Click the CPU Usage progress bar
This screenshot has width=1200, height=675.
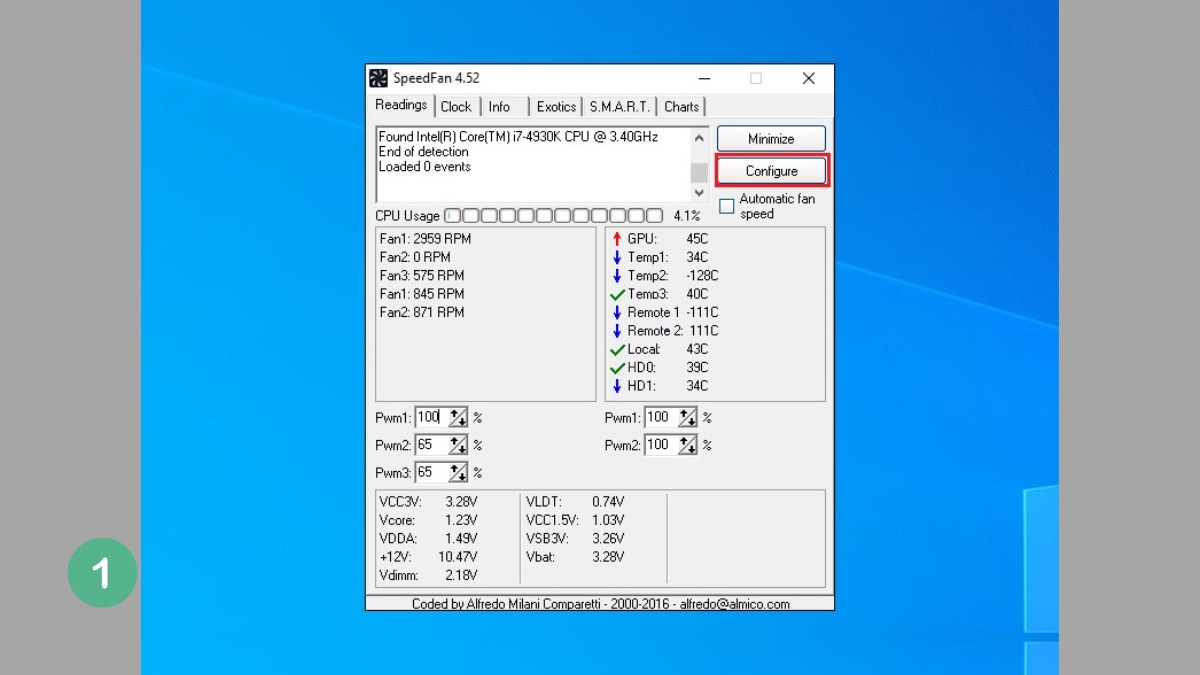(x=553, y=215)
